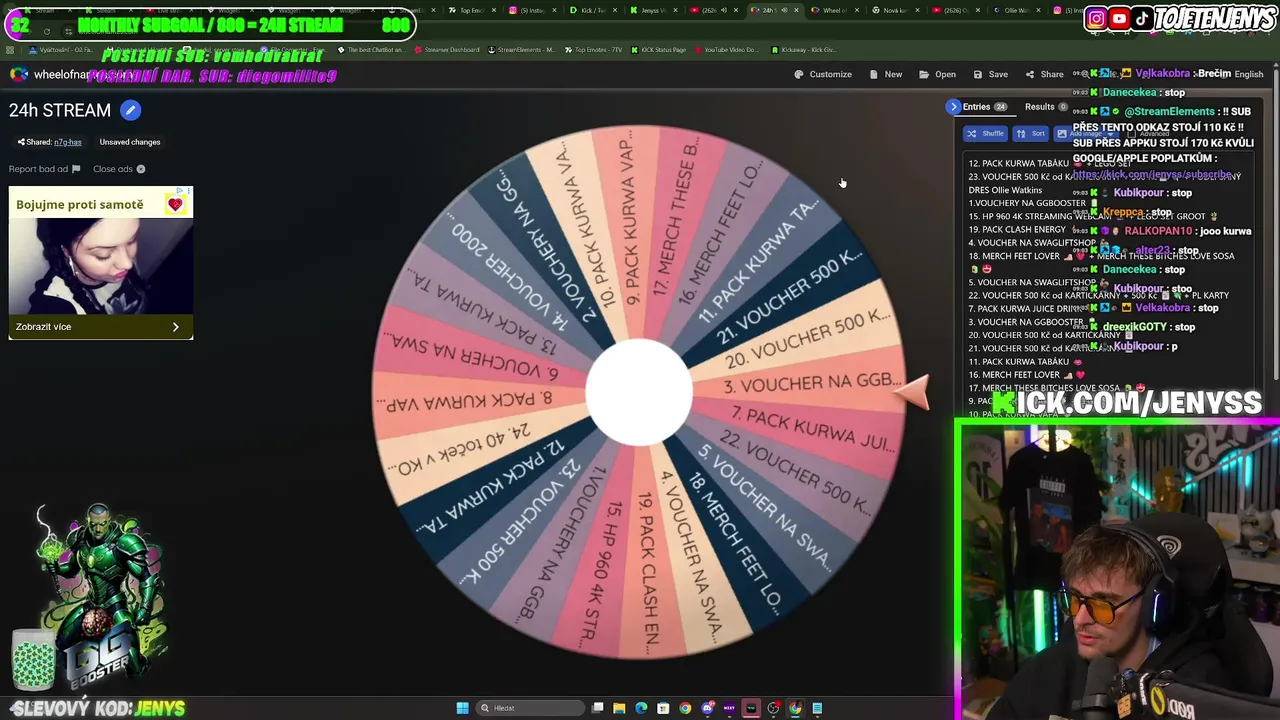The width and height of the screenshot is (1280, 720).
Task: Switch to the Jenyss browser tab
Action: (x=653, y=10)
